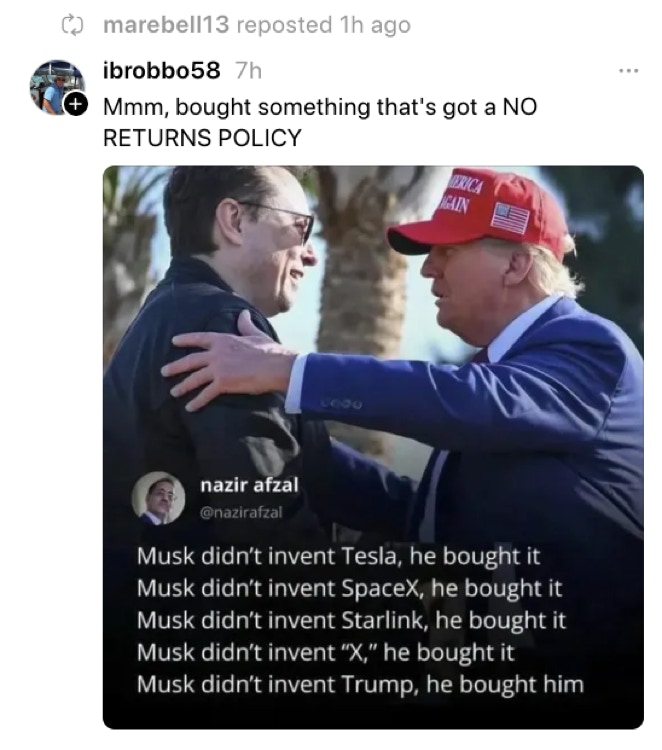Click the @nazirafzal handle
662x750 pixels.
click(x=241, y=512)
